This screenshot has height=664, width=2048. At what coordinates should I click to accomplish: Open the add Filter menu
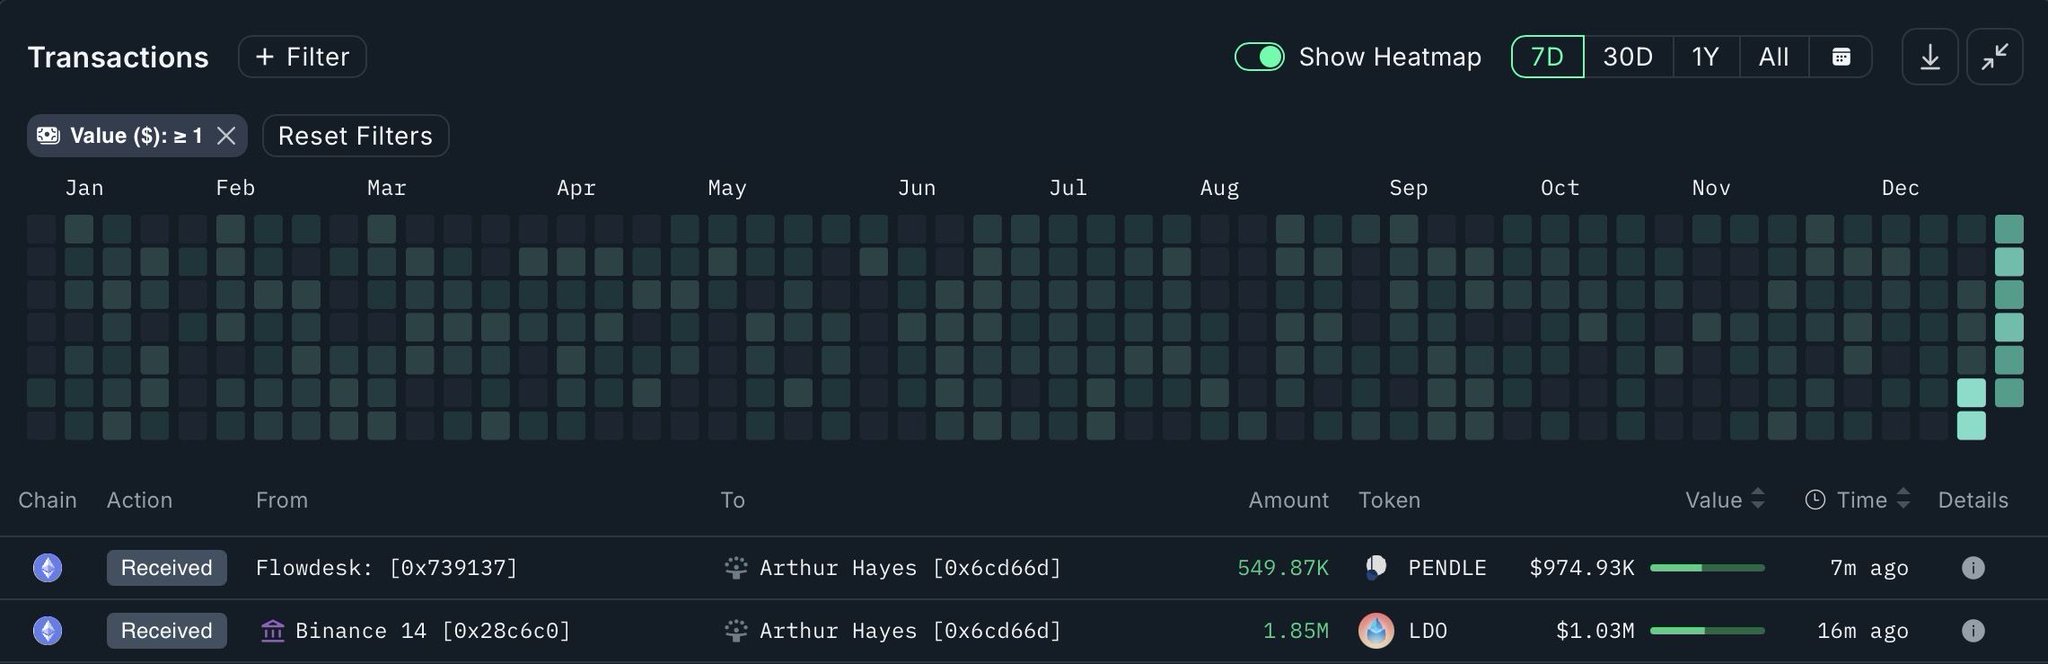302,57
